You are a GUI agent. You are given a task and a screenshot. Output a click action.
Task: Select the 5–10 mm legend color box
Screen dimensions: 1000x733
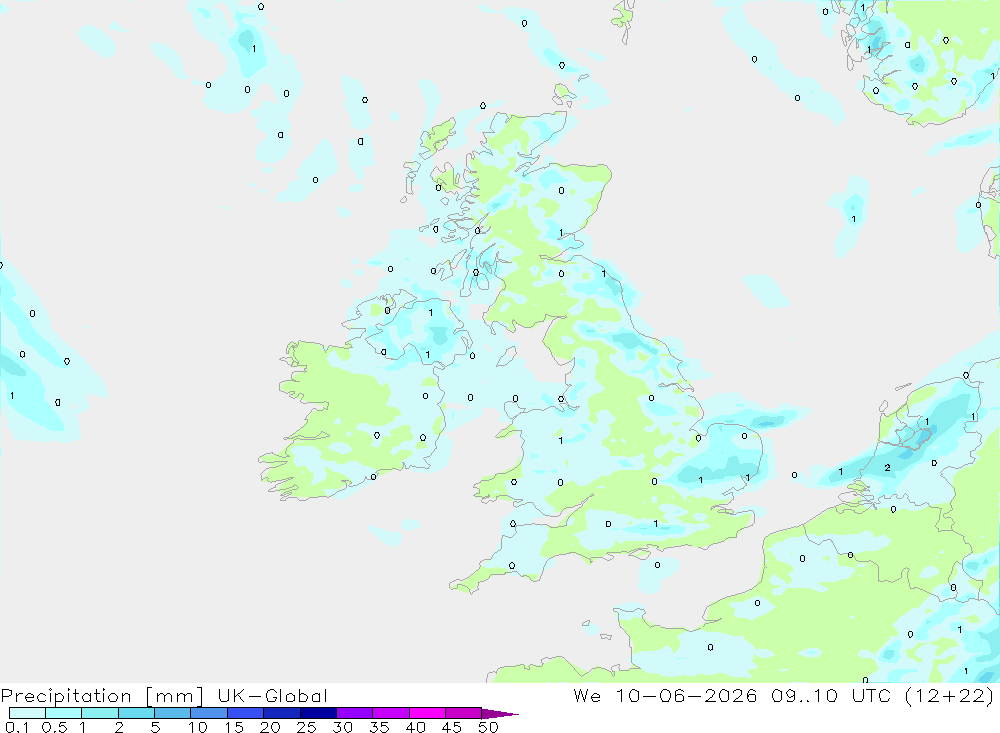pyautogui.click(x=172, y=713)
